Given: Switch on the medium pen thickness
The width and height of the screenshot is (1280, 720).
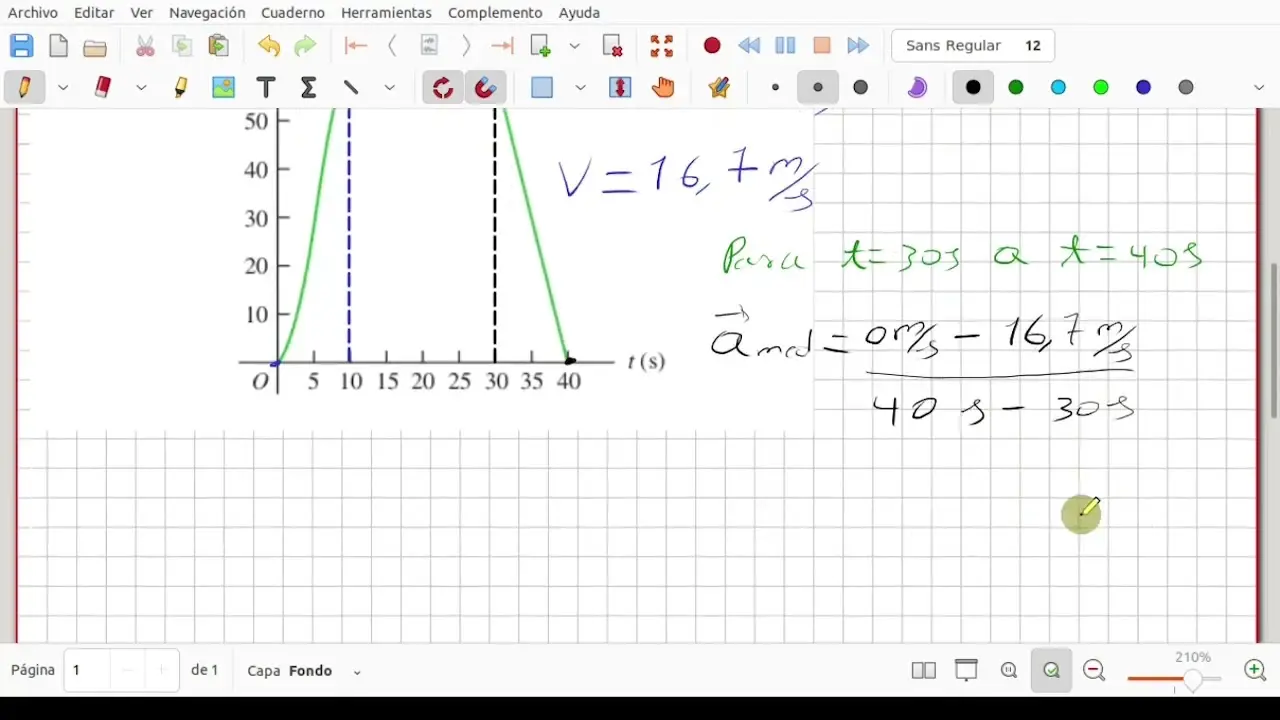Looking at the screenshot, I should [818, 87].
